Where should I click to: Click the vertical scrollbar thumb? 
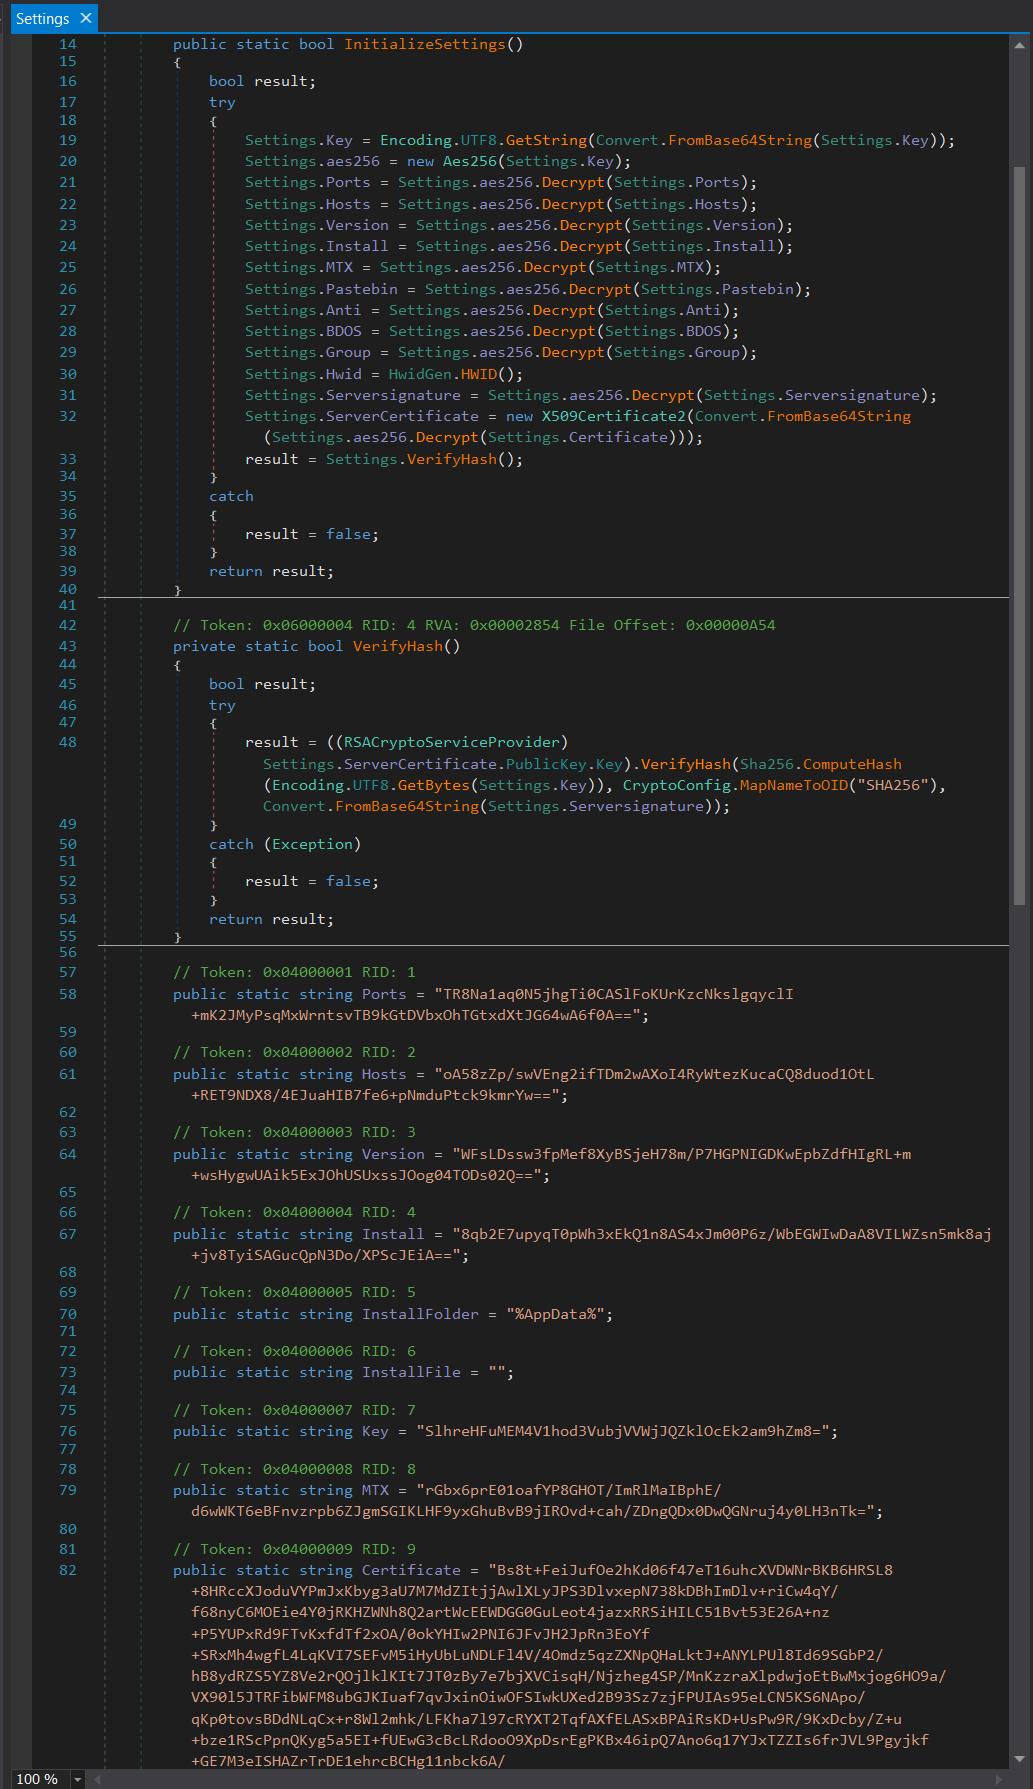pyautogui.click(x=1019, y=535)
